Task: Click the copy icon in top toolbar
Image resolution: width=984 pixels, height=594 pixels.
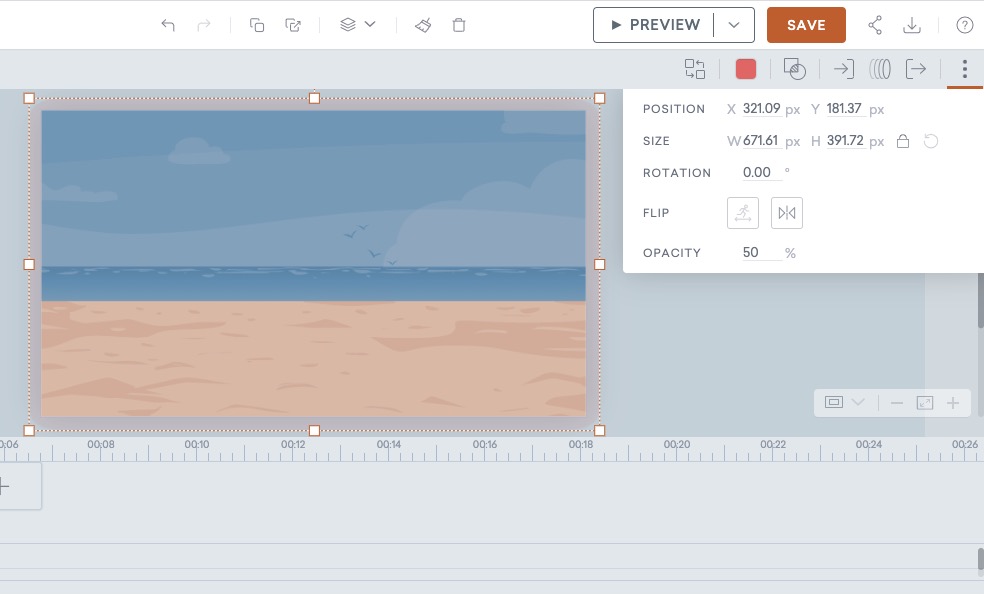Action: coord(257,25)
